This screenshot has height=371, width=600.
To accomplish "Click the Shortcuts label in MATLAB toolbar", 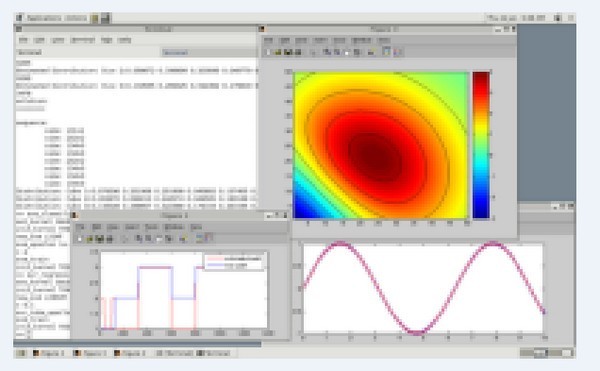I will [29, 52].
